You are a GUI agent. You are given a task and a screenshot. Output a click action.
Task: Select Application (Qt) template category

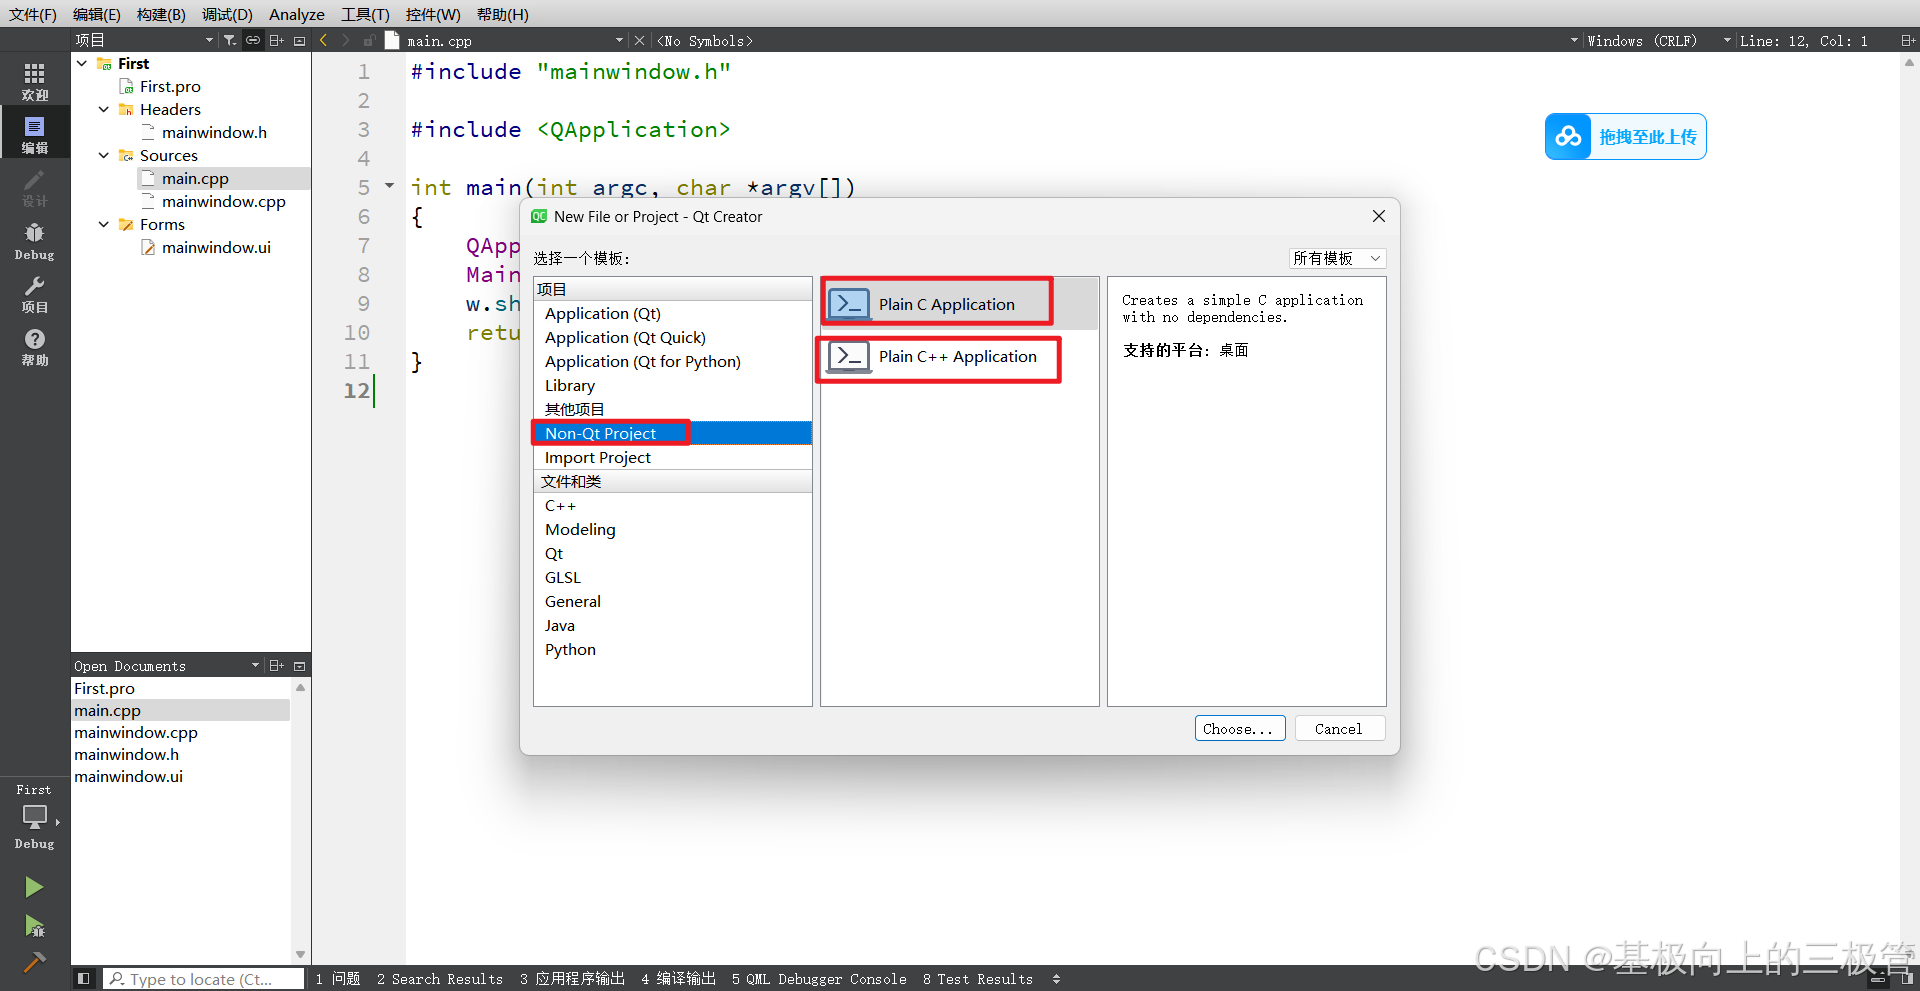[672, 313]
